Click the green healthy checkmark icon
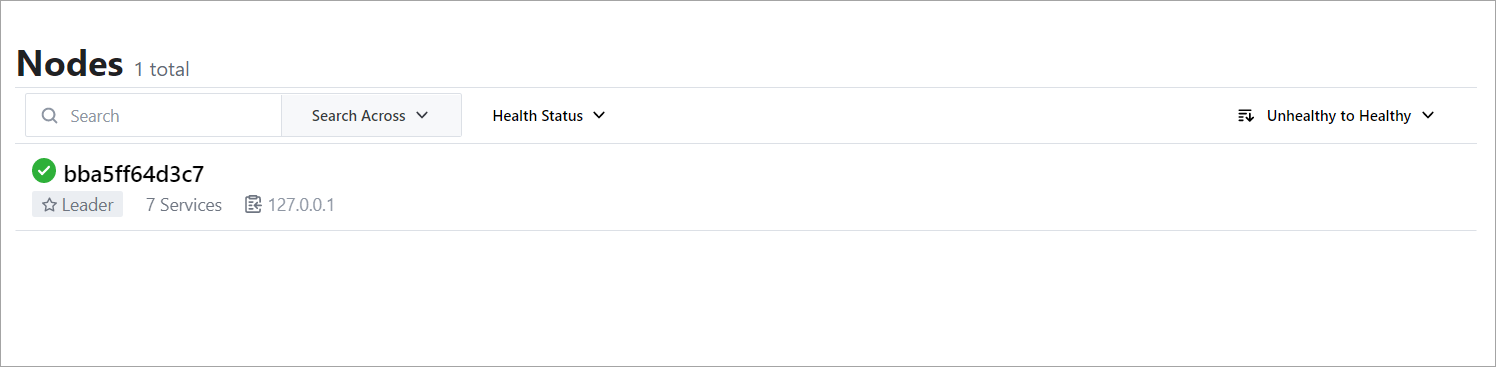Viewport: 1496px width, 367px height. pos(44,171)
